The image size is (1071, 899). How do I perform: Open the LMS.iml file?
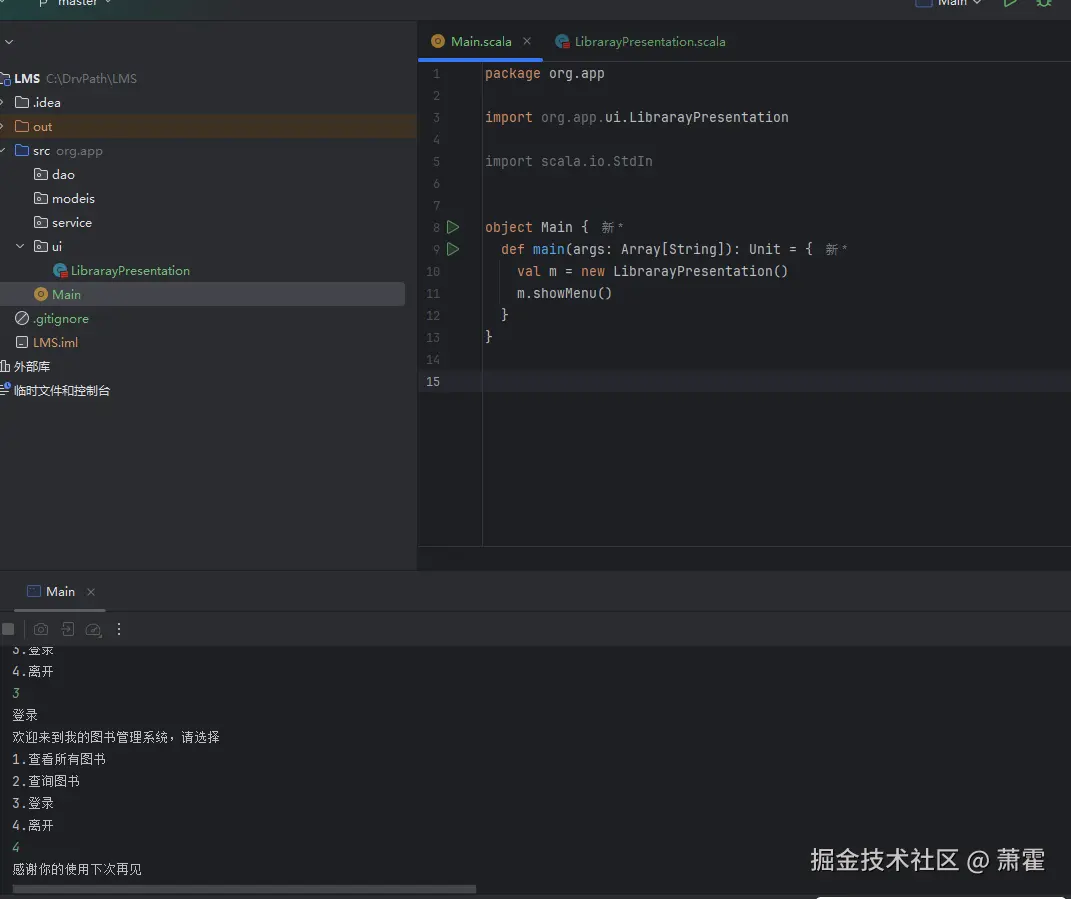[55, 342]
